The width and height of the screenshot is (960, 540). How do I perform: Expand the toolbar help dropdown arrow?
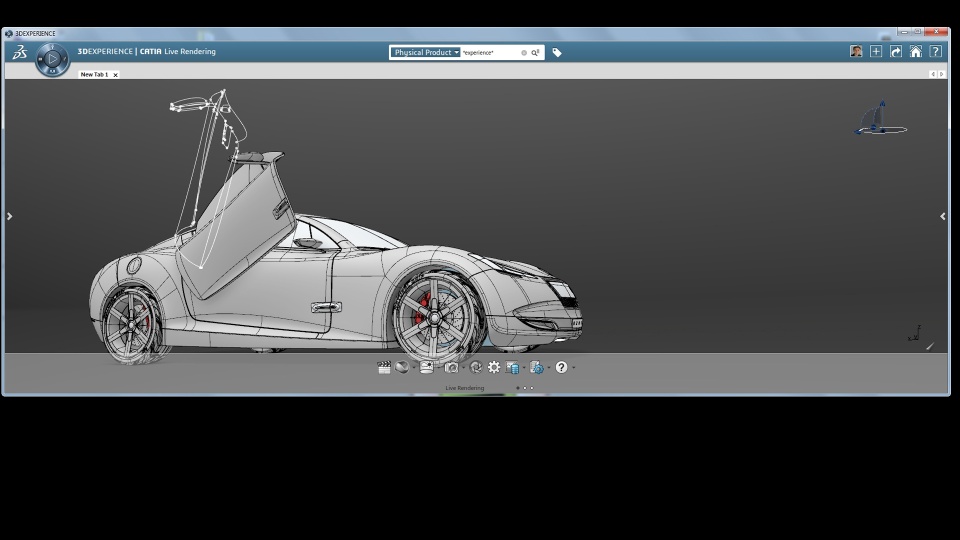(574, 368)
